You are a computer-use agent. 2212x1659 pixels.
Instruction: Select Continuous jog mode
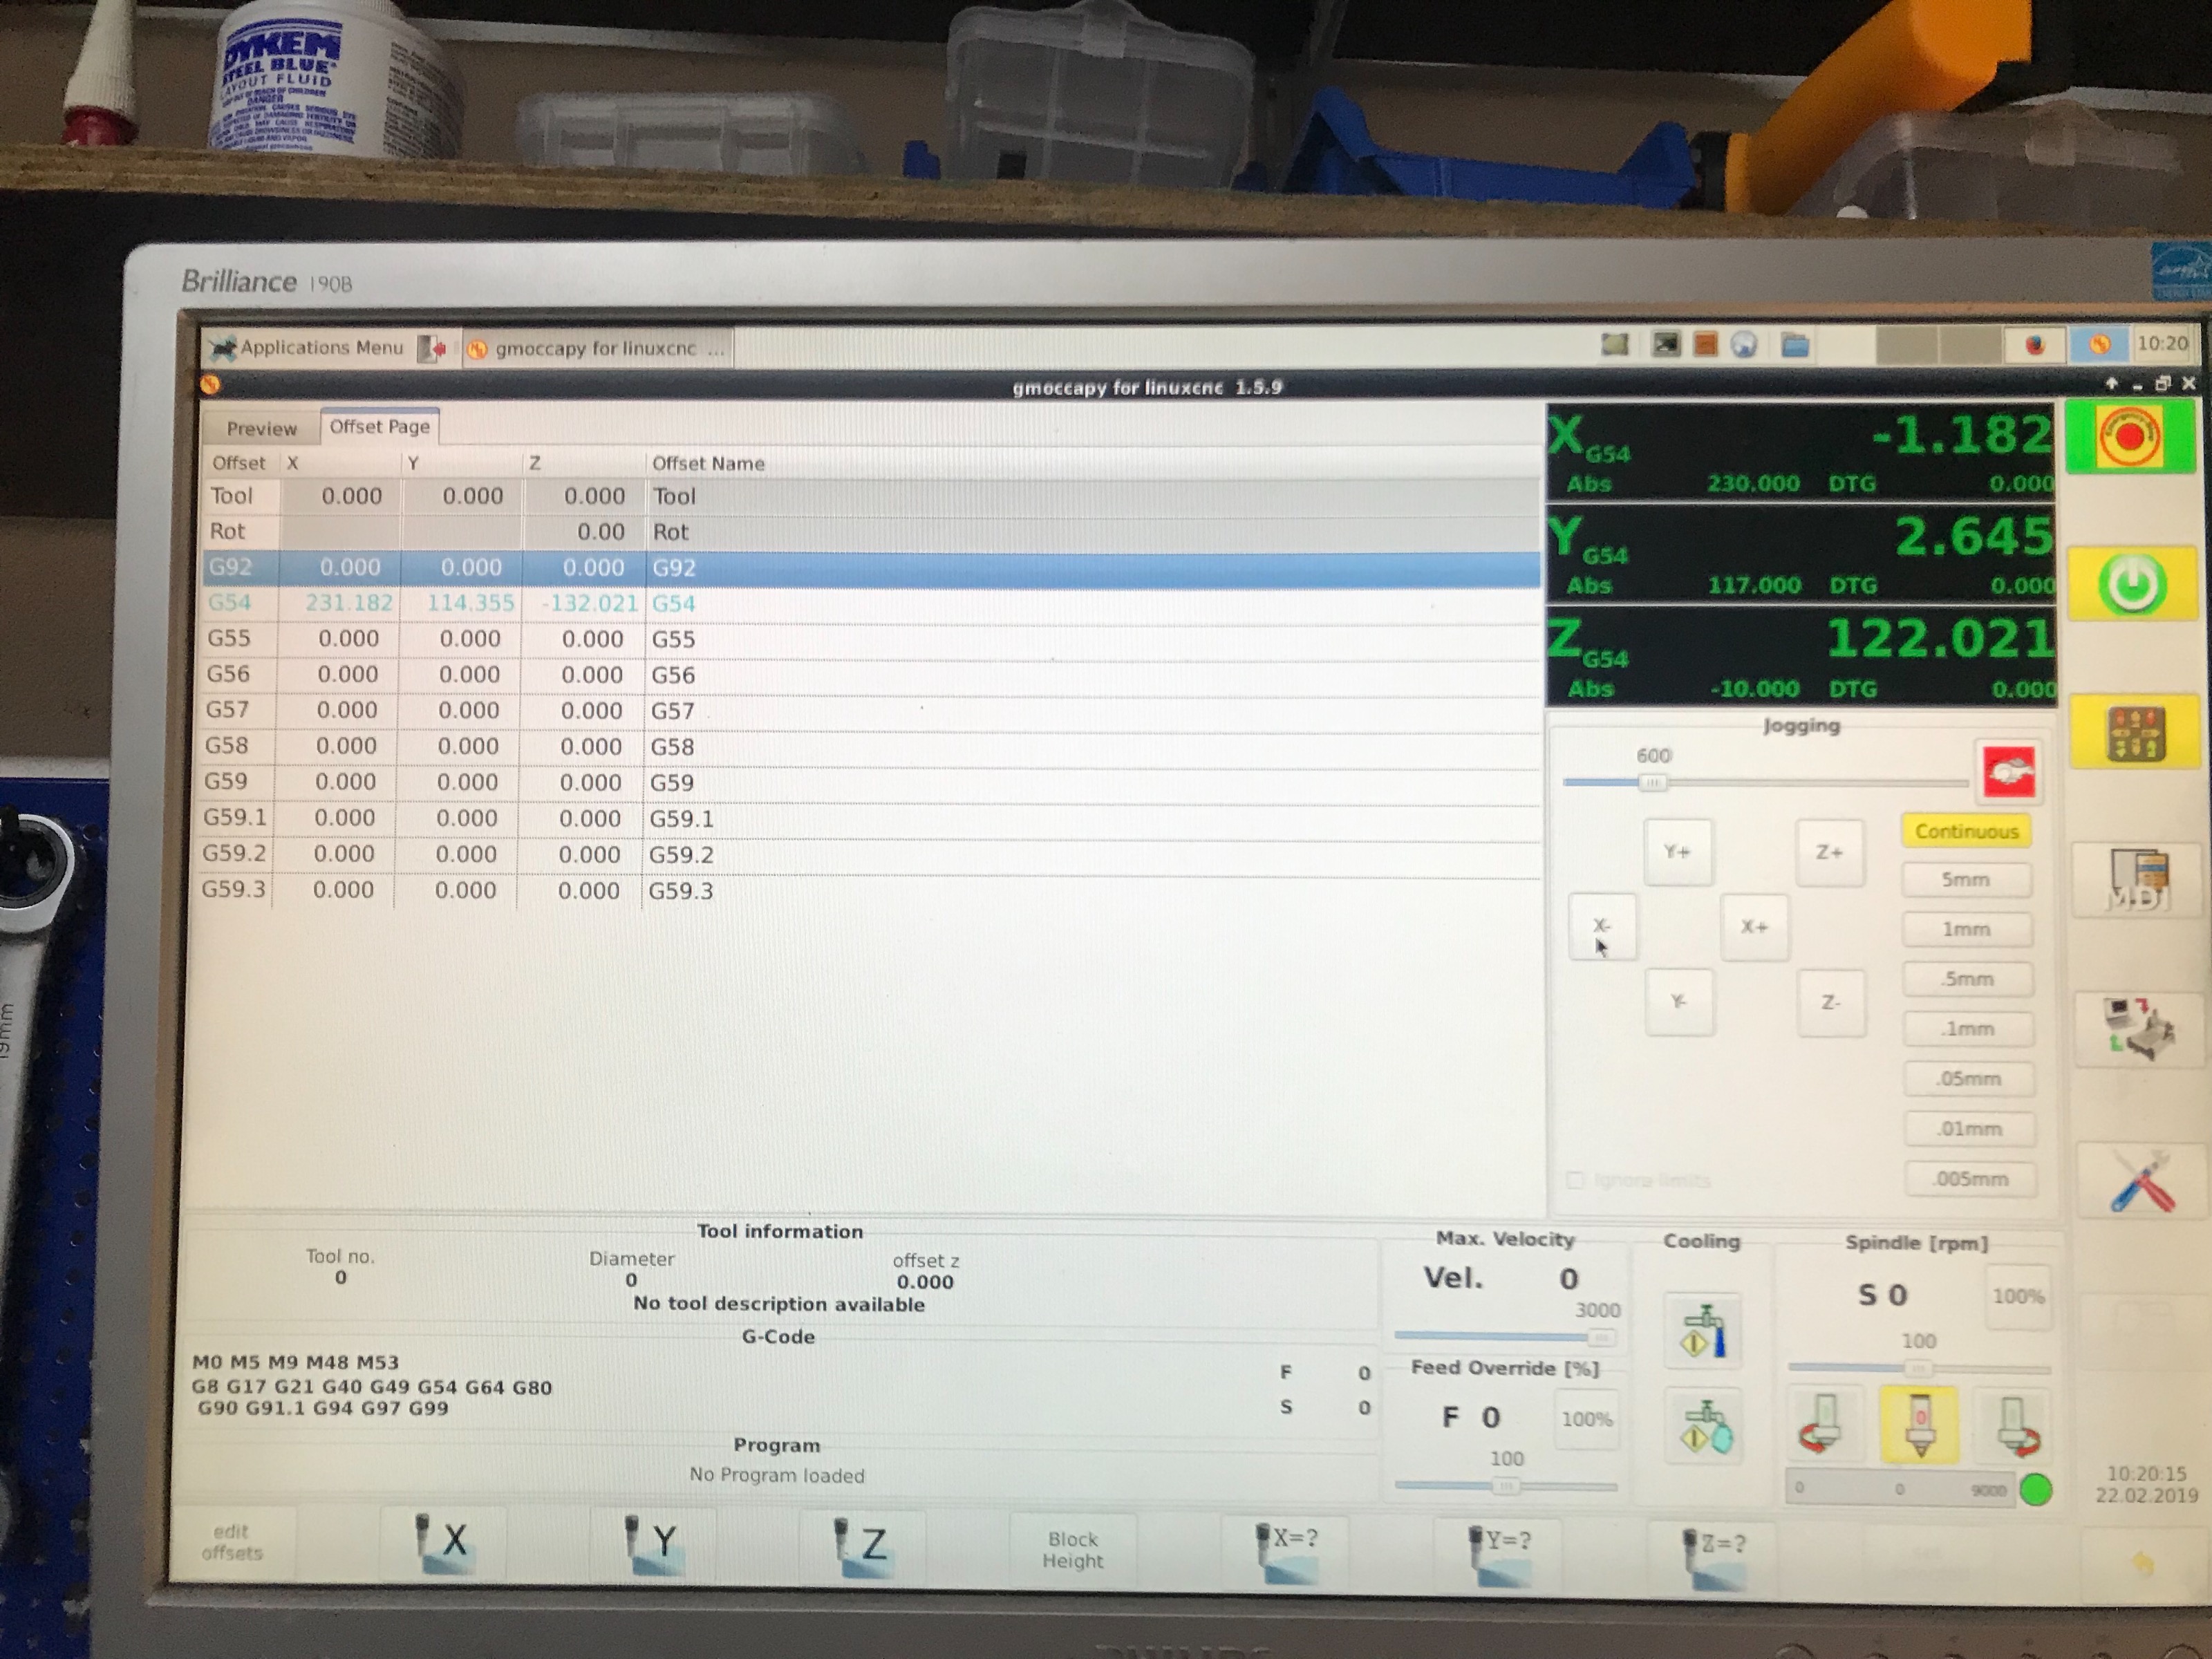(x=1965, y=831)
